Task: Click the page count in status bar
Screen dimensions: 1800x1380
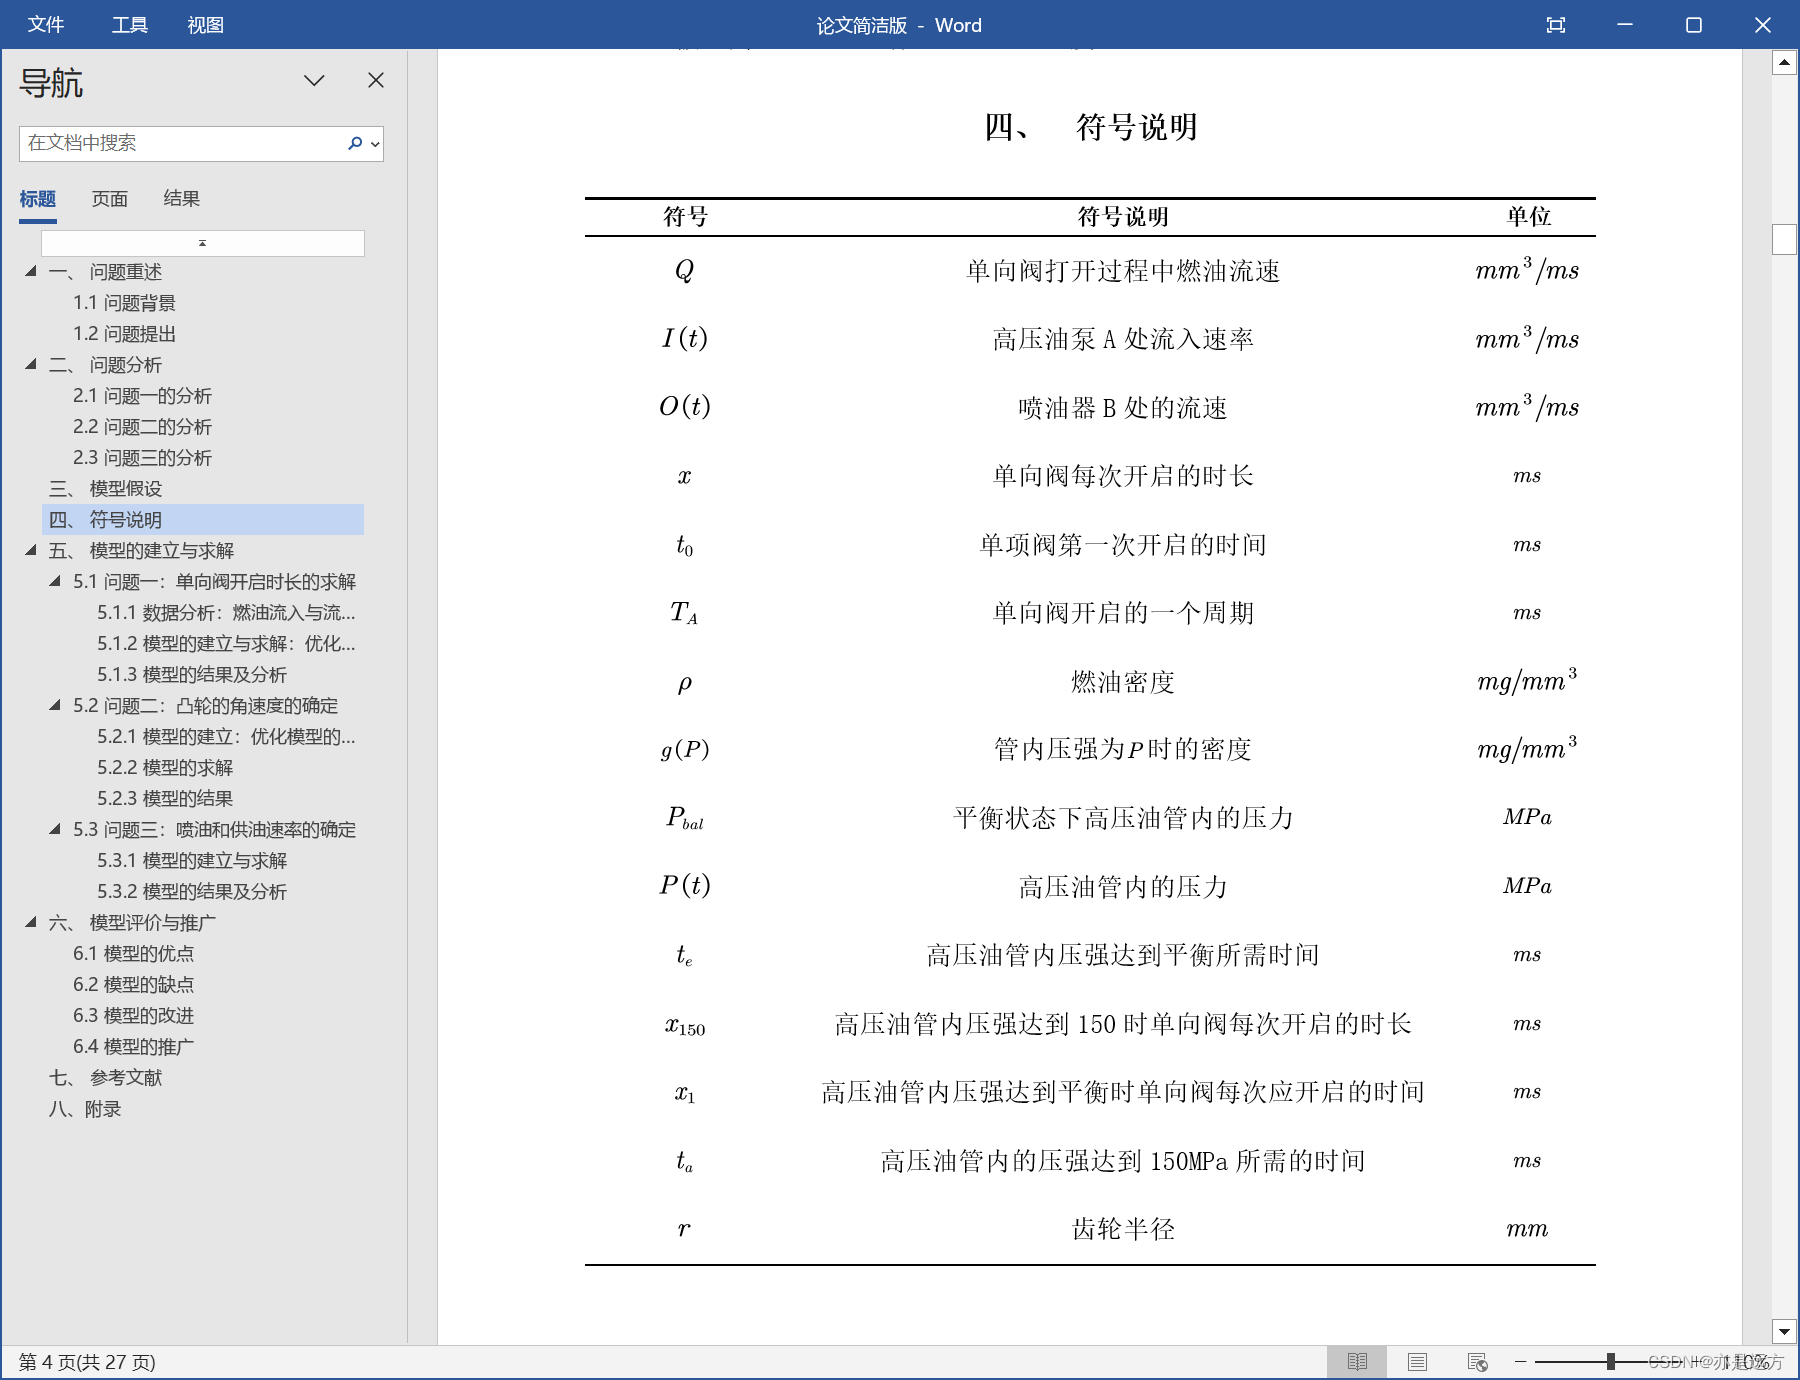Action: click(87, 1362)
